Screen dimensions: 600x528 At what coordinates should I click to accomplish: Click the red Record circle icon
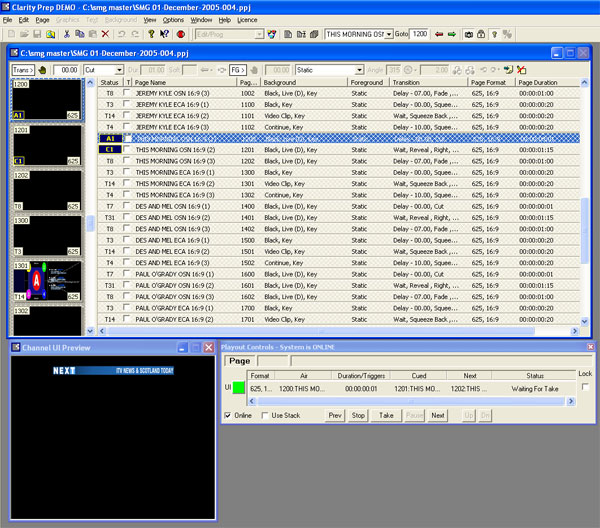click(x=181, y=34)
